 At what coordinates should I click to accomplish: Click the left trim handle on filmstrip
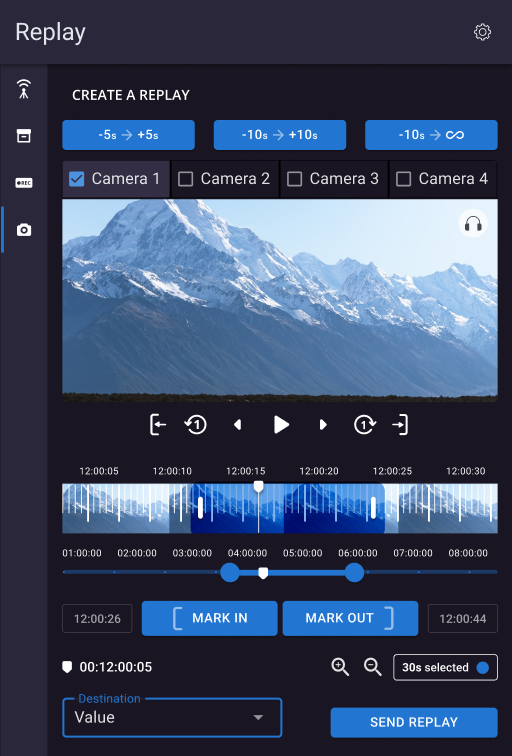click(x=201, y=508)
